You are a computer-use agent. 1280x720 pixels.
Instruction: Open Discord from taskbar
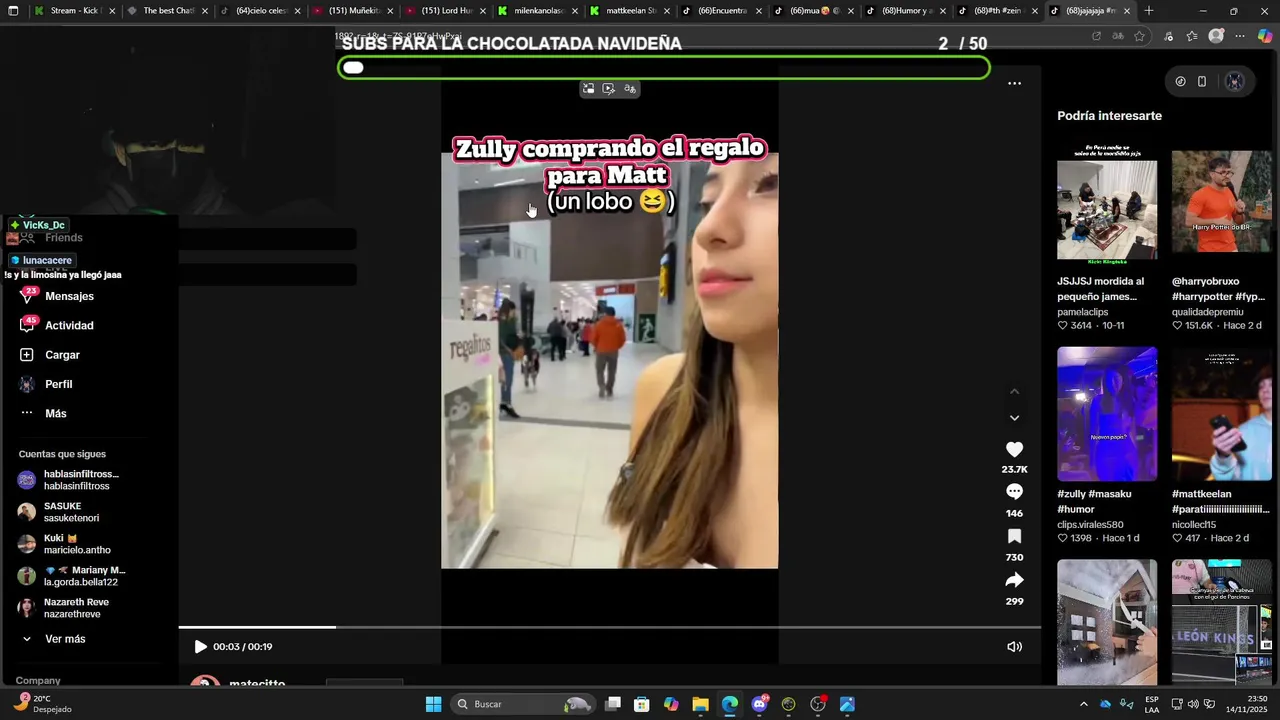tap(759, 704)
